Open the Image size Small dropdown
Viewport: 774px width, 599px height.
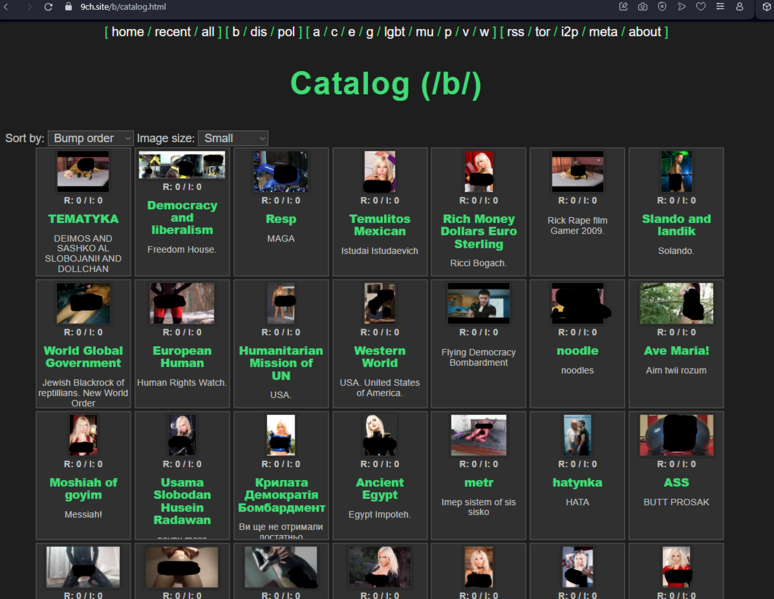233,138
